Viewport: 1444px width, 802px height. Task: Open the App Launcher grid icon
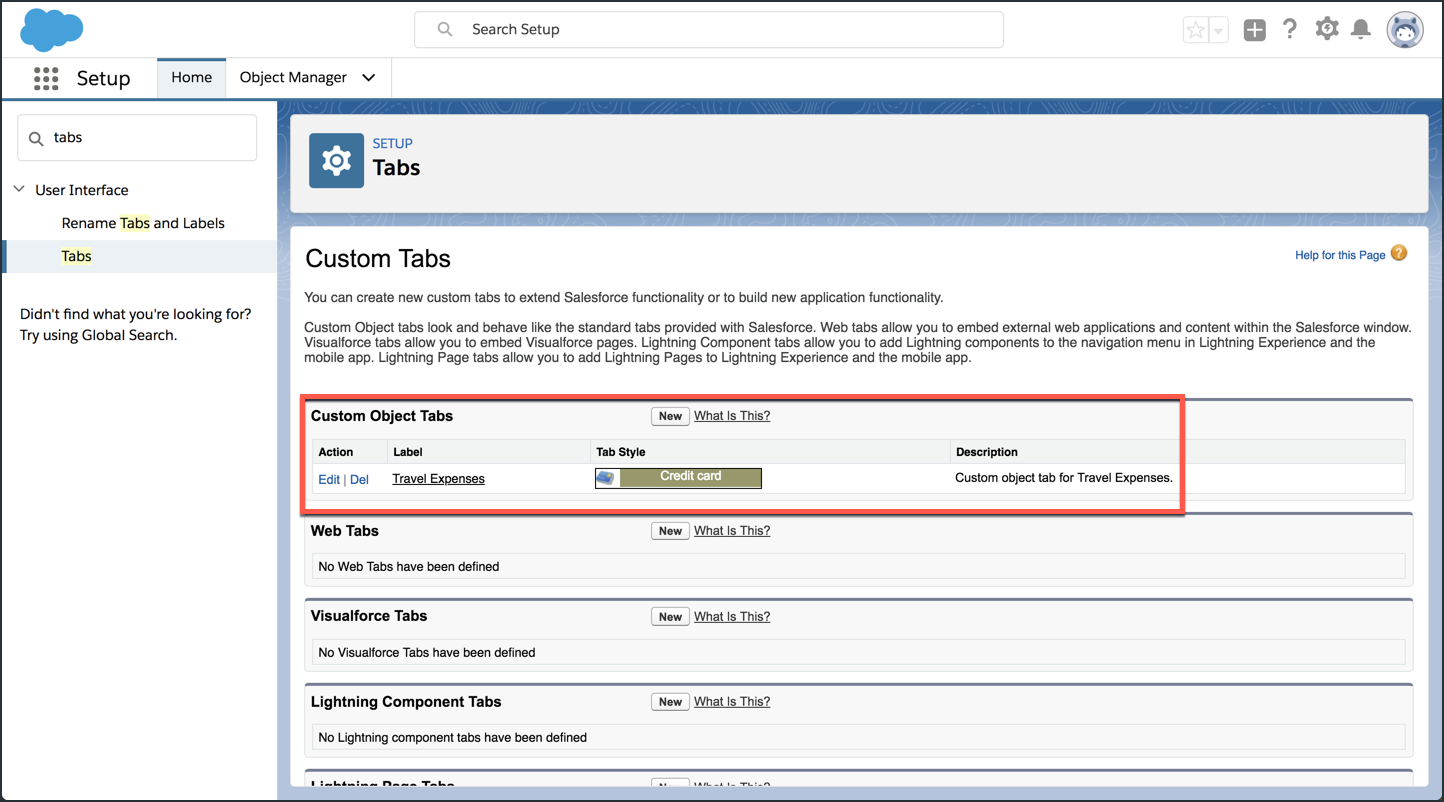click(x=46, y=78)
